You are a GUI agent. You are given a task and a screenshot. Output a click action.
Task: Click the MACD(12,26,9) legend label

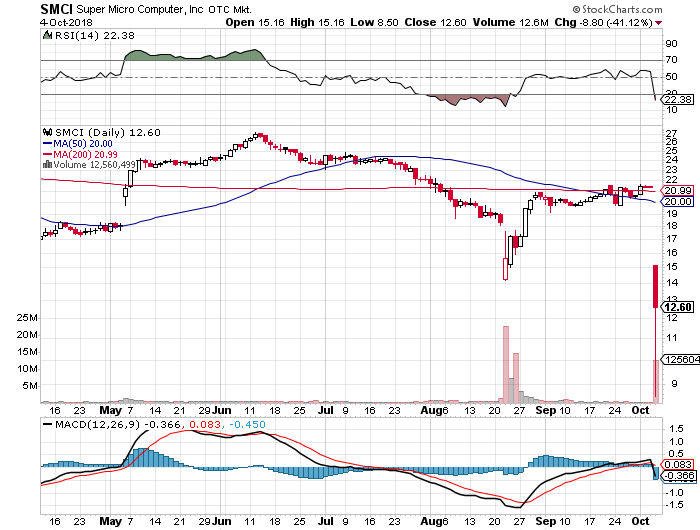point(97,424)
